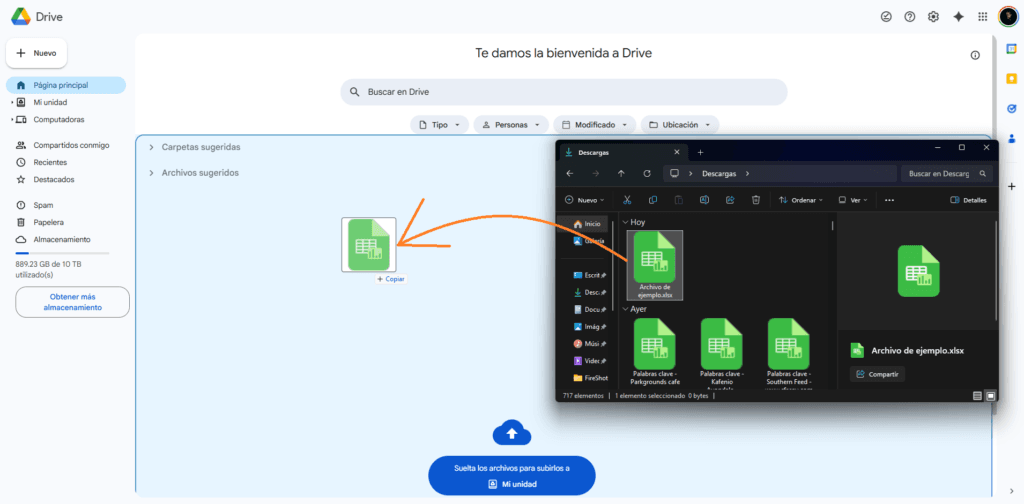Go back in the Descargas Explorer window
The width and height of the screenshot is (1024, 504).
tap(570, 174)
